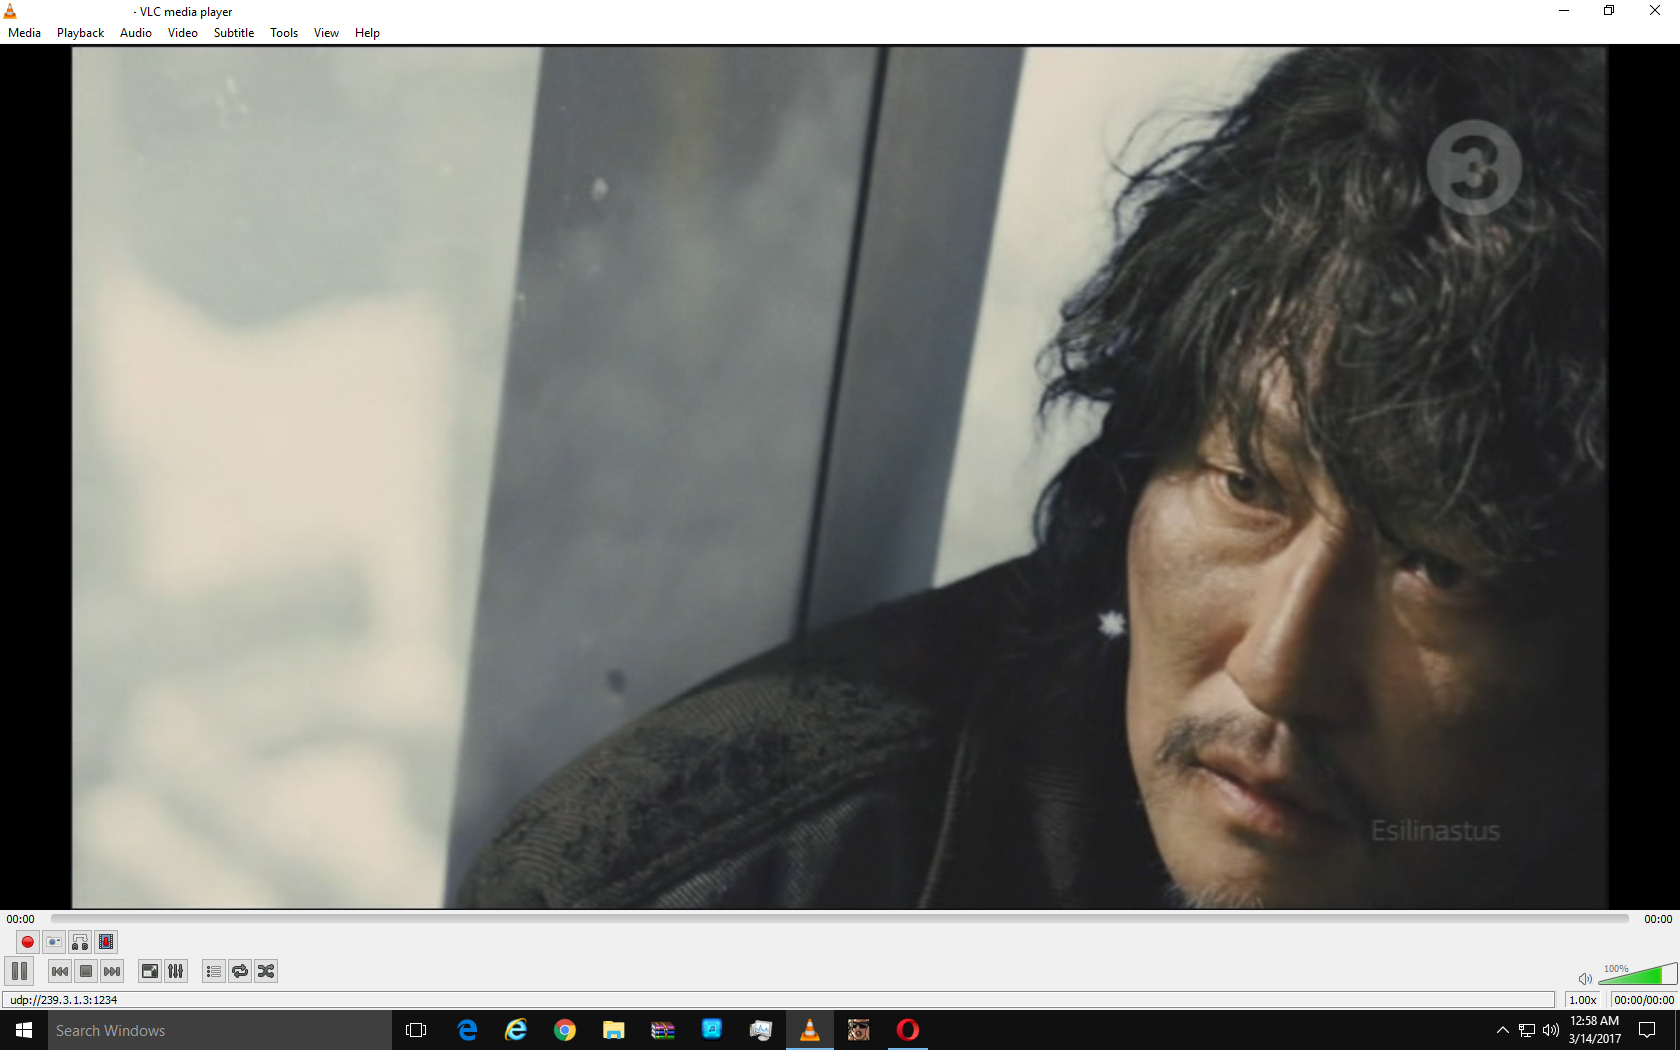Screen dimensions: 1680x1050
Task: Click the remaining time label right of seek bar
Action: pyautogui.click(x=1658, y=919)
